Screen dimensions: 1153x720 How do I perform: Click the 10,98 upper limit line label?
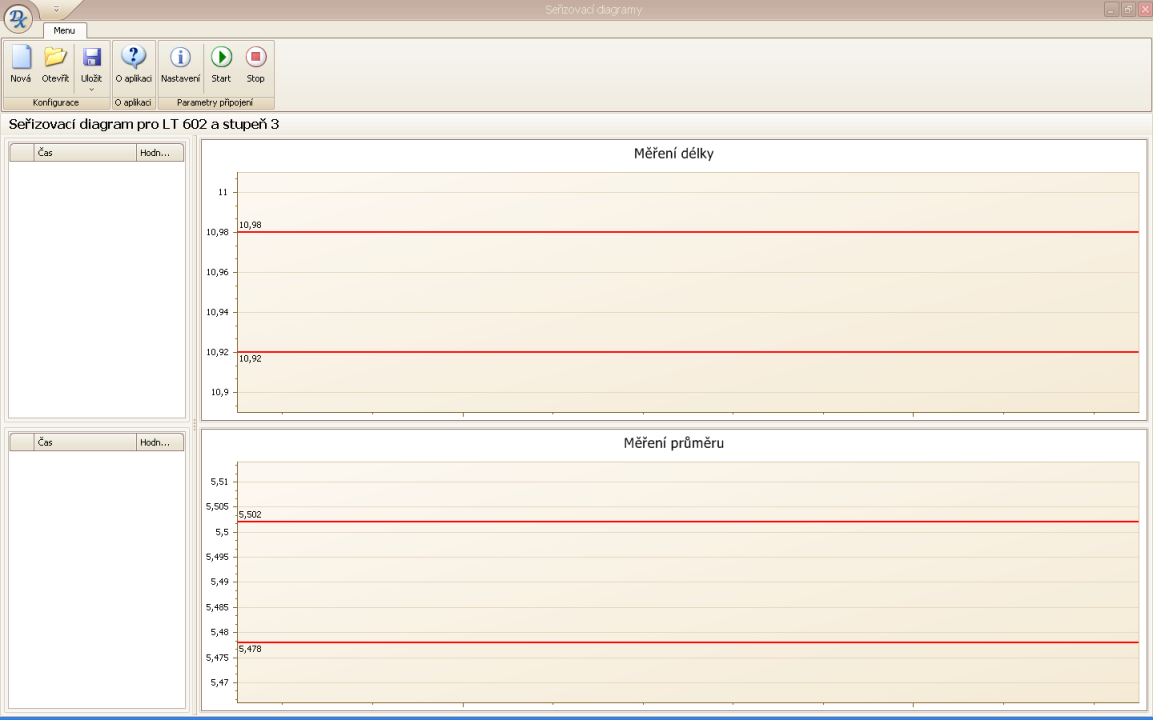point(250,225)
